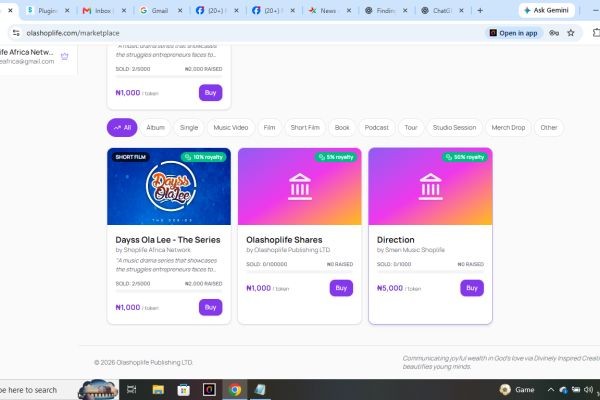Click the Open in app button

tap(514, 33)
